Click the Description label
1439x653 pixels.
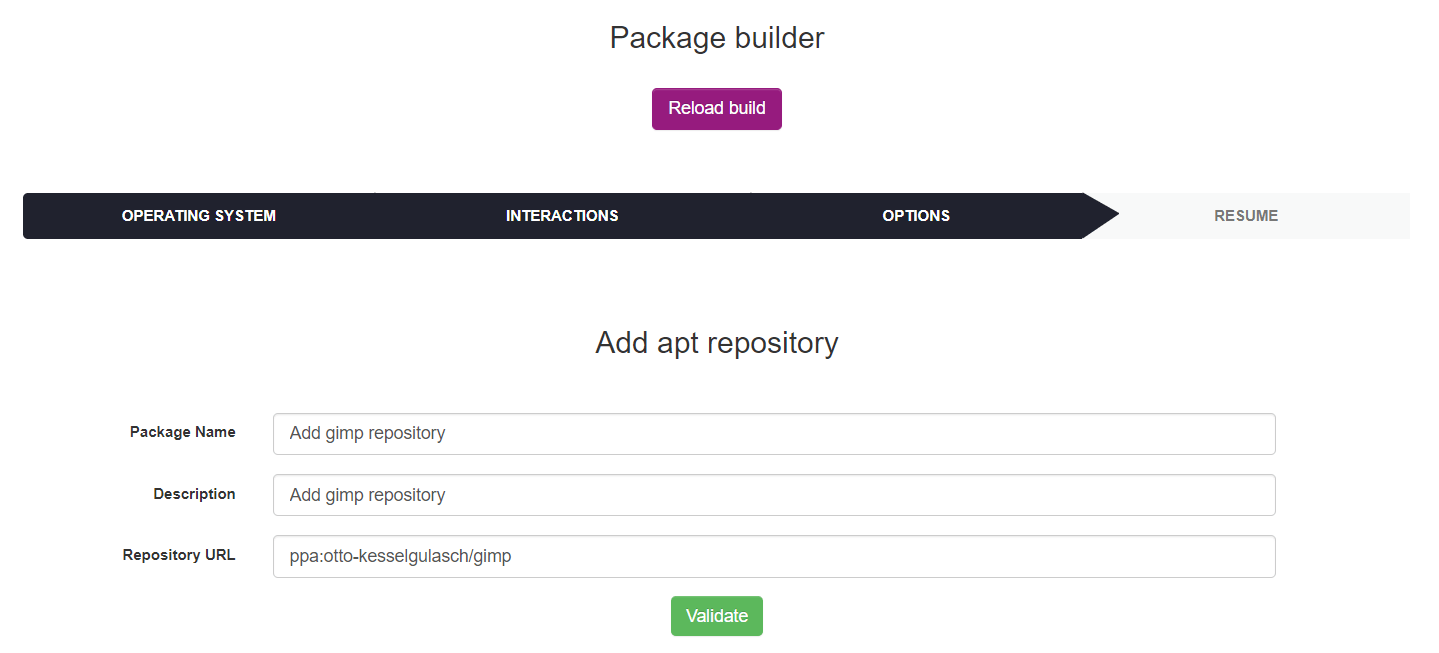tap(194, 493)
